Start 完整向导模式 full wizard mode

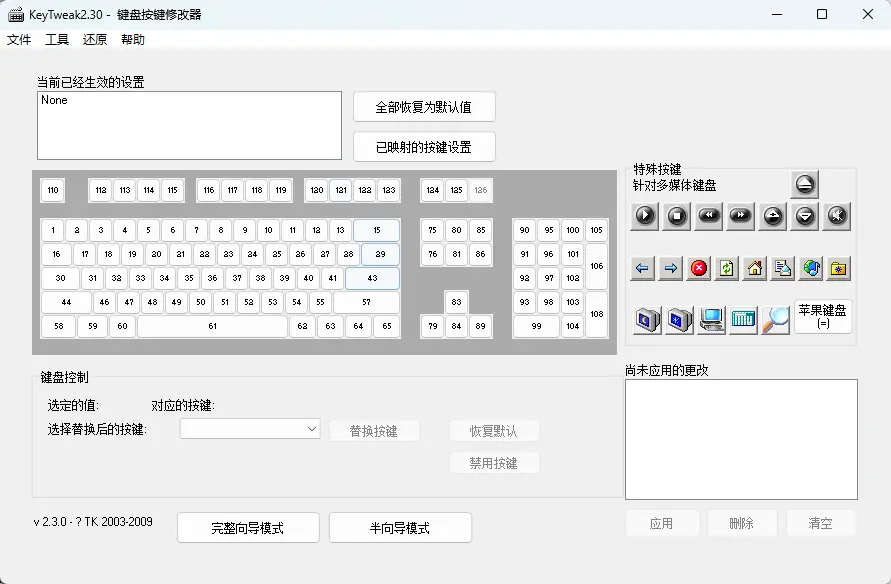[248, 528]
